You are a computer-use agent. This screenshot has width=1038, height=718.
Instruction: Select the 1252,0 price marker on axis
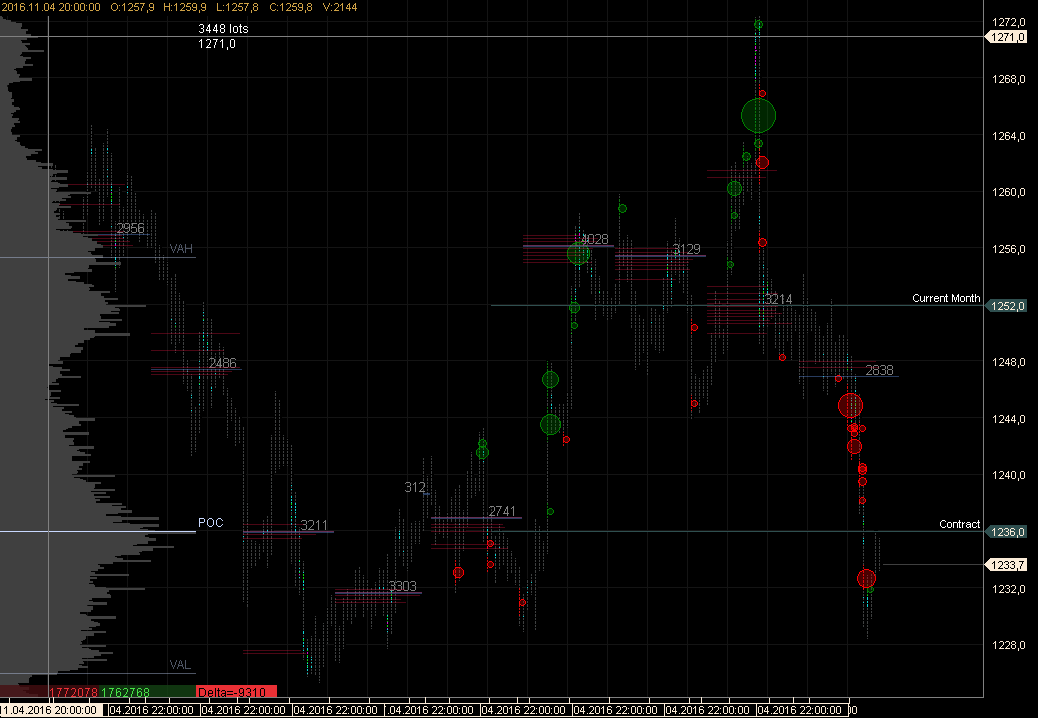point(1008,306)
